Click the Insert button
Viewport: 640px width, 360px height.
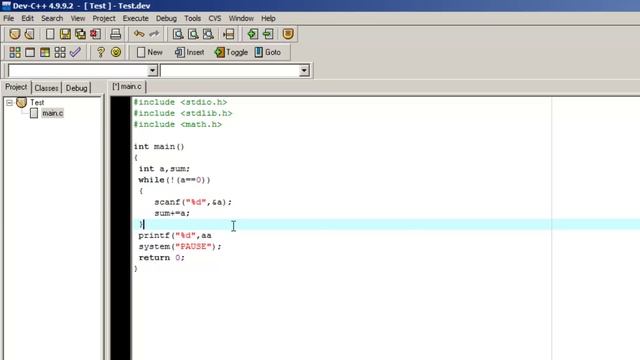coord(189,52)
